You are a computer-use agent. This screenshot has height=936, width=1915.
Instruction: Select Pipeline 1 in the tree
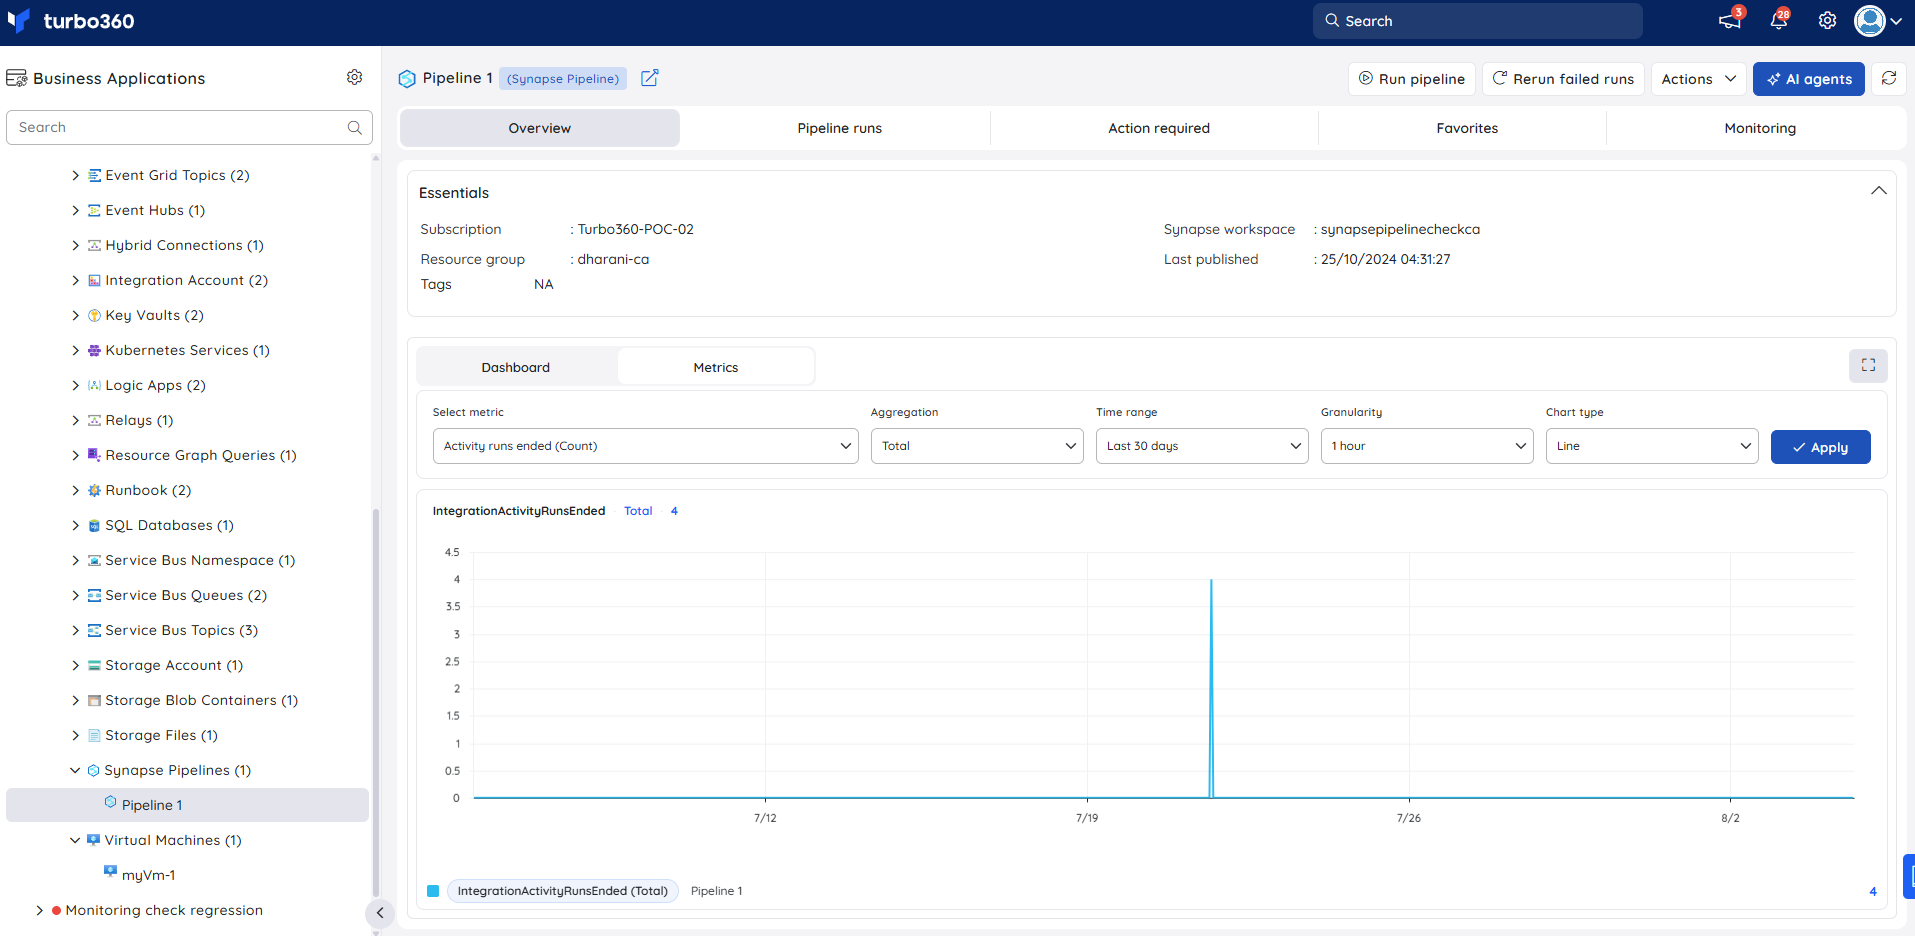click(188, 805)
